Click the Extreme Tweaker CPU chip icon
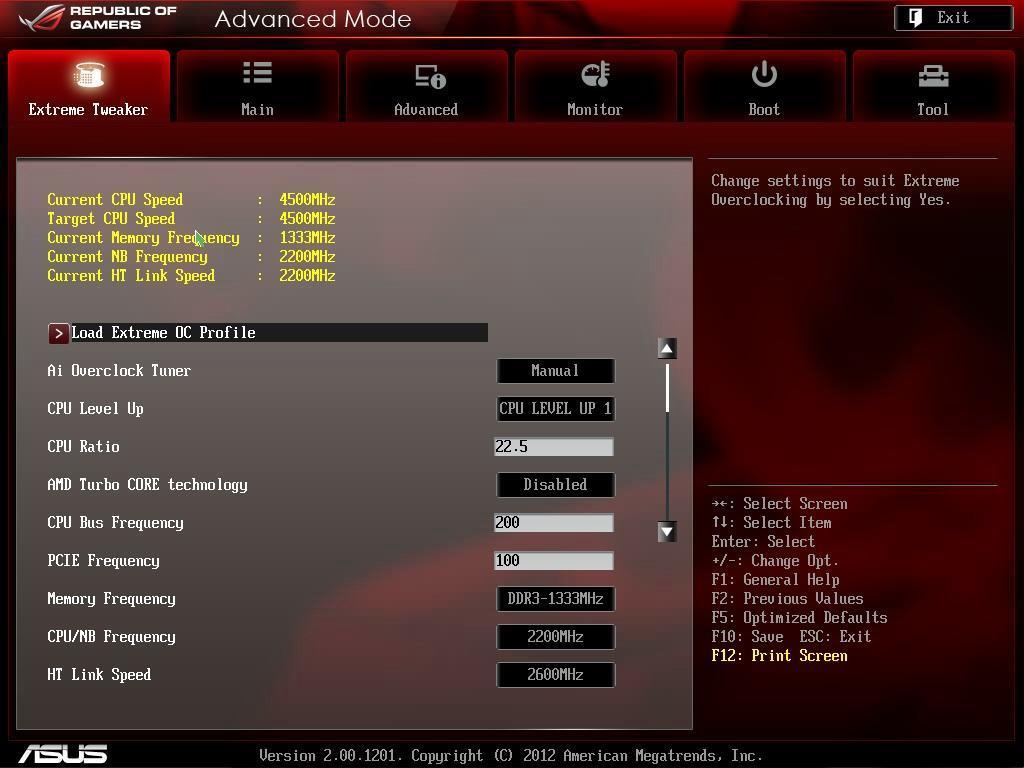The image size is (1024, 768). click(x=89, y=74)
